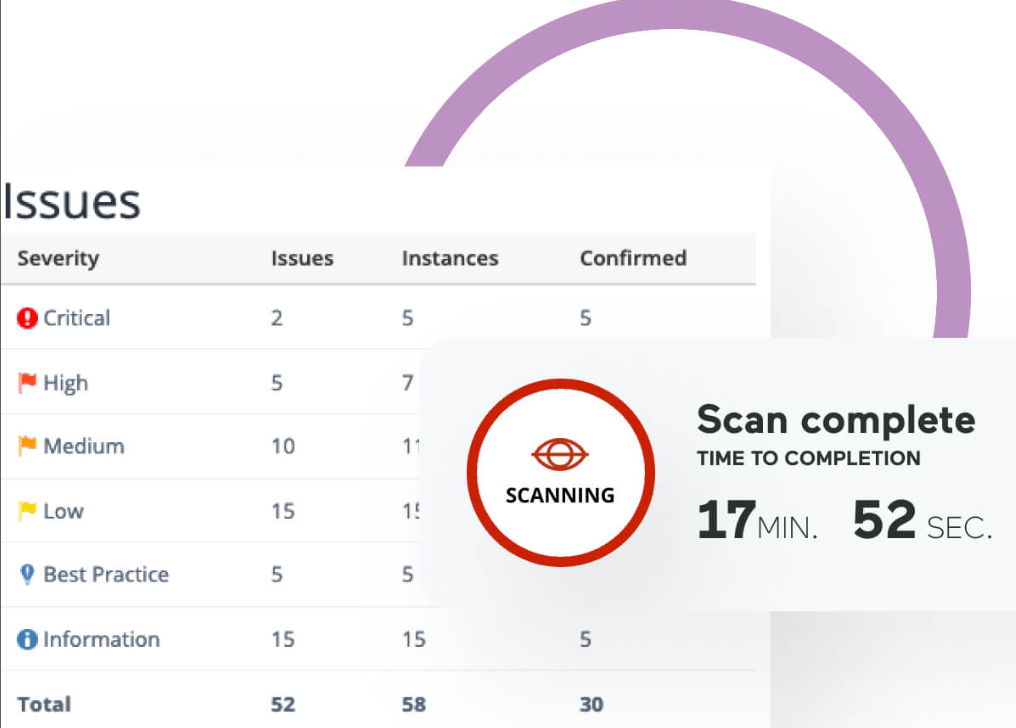Click the Best Practice pin icon
This screenshot has width=1016, height=728.
(x=27, y=574)
